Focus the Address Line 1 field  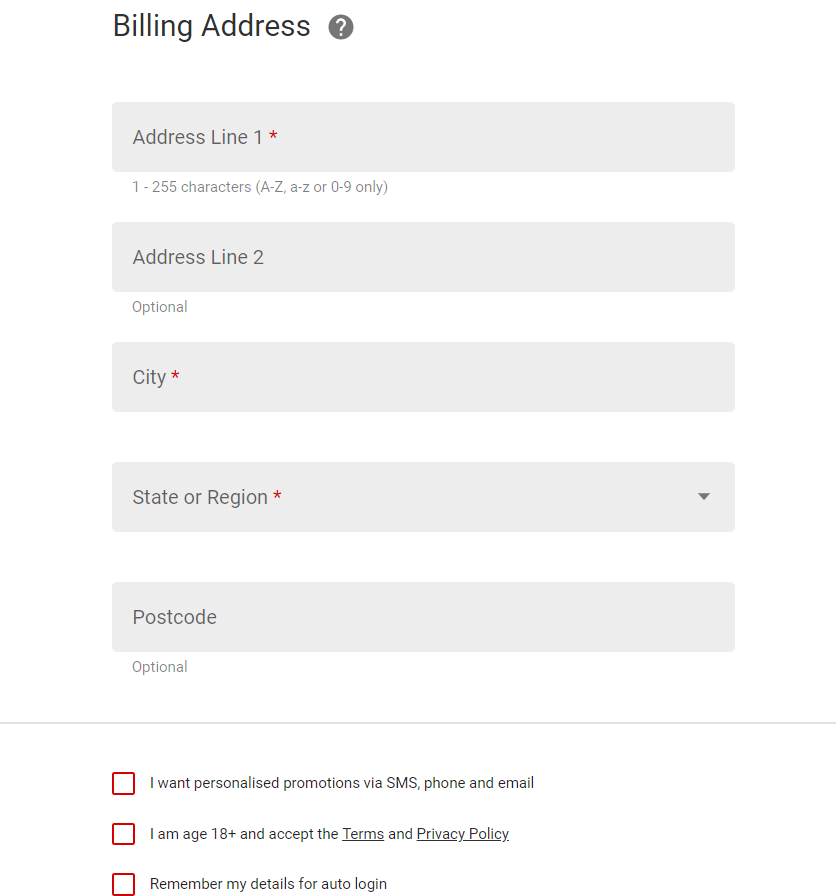423,137
